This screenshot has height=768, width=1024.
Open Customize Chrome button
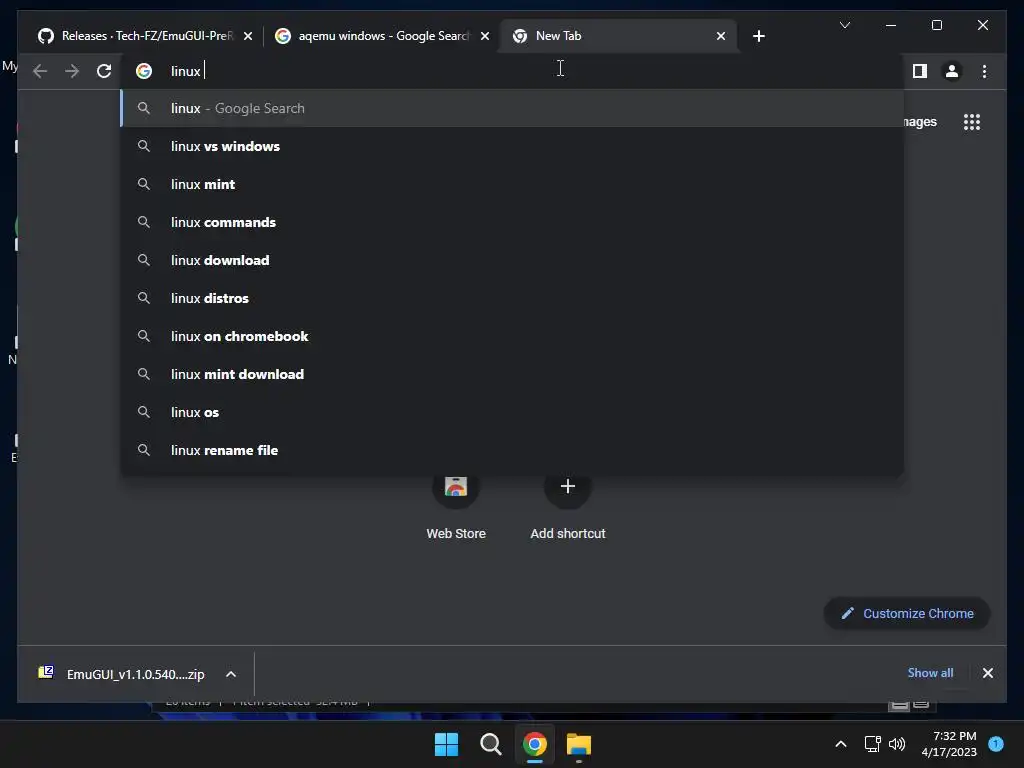click(907, 613)
